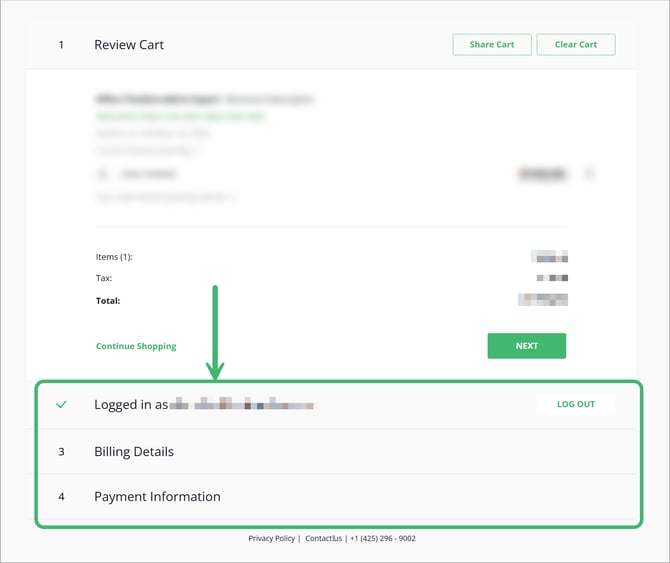Hit the LOG OUT button

coord(575,404)
